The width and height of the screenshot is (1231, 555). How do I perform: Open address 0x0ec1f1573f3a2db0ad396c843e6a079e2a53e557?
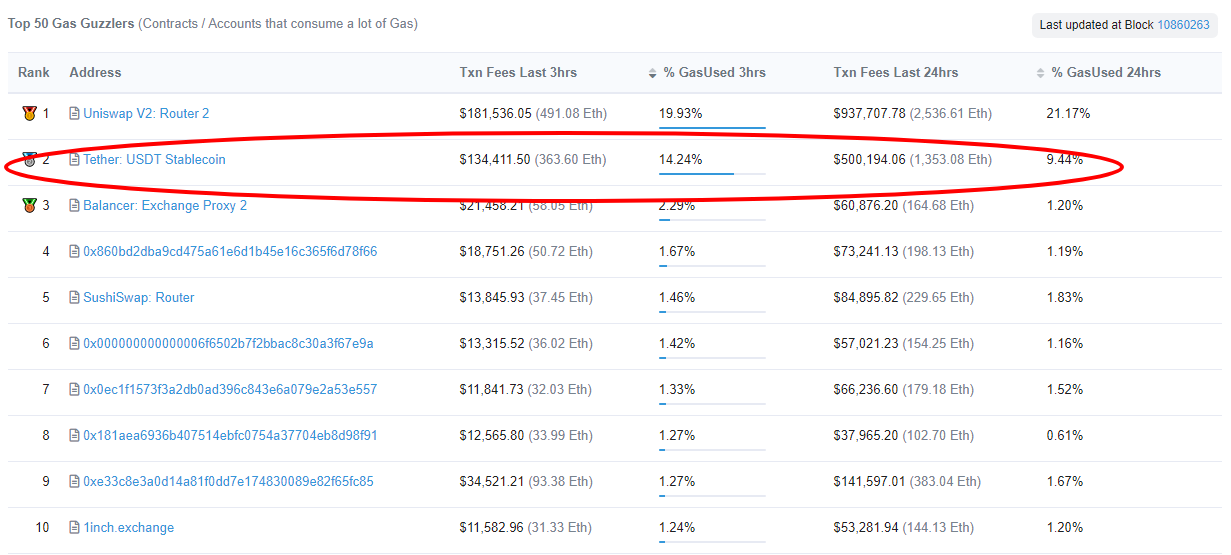pyautogui.click(x=230, y=389)
